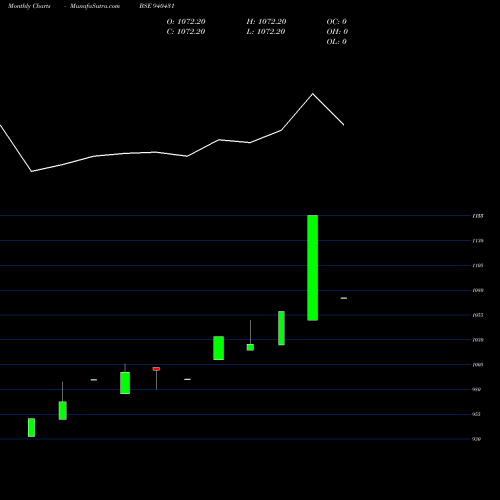The width and height of the screenshot is (500, 500).
Task: Select the "O: 1072.20" open value
Action: tap(186, 22)
